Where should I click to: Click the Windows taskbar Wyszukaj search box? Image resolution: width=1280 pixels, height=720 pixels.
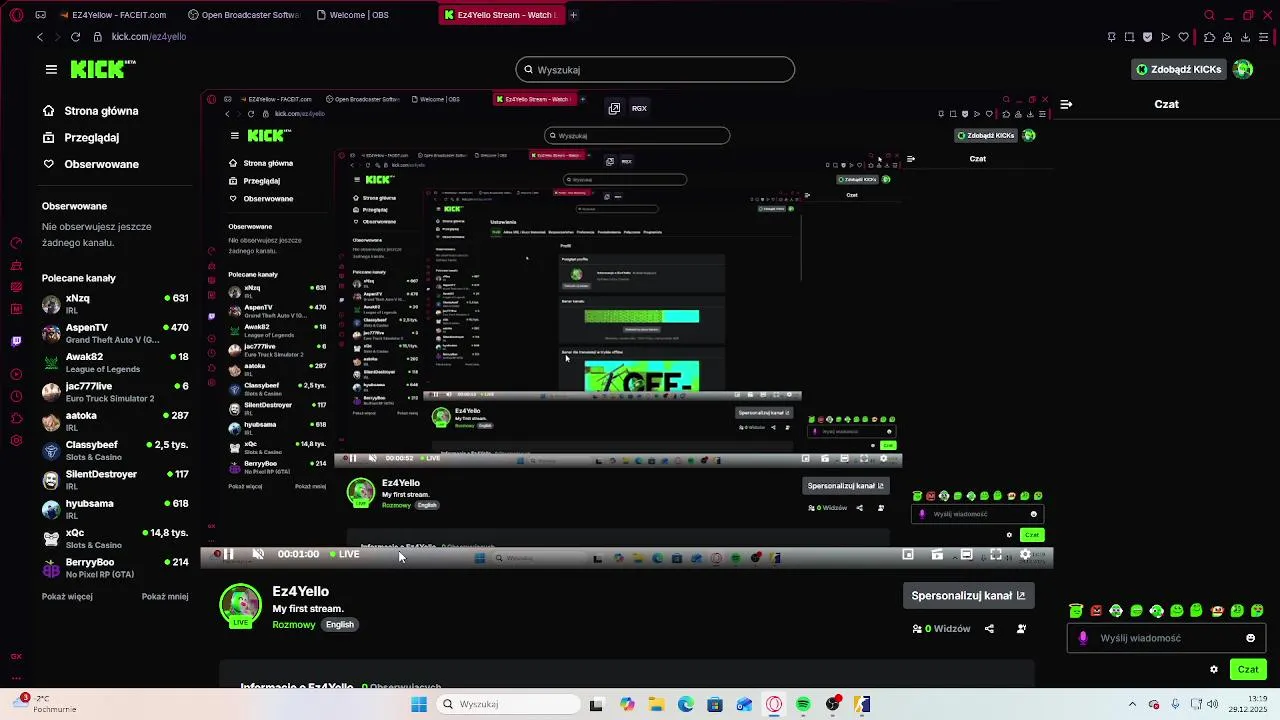click(x=506, y=704)
